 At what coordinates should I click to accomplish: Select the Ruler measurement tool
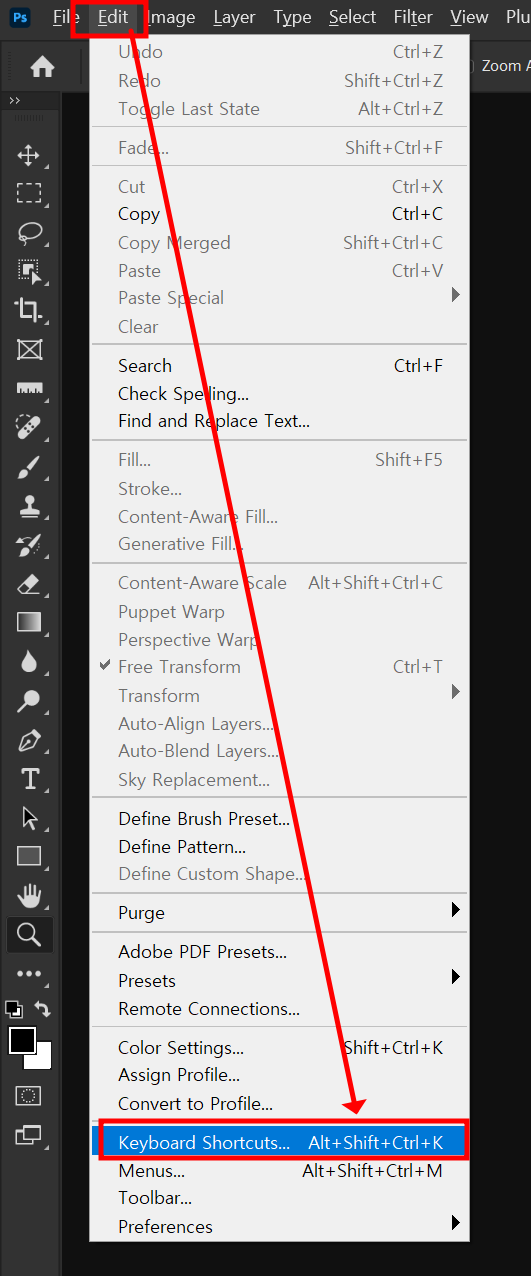(29, 388)
